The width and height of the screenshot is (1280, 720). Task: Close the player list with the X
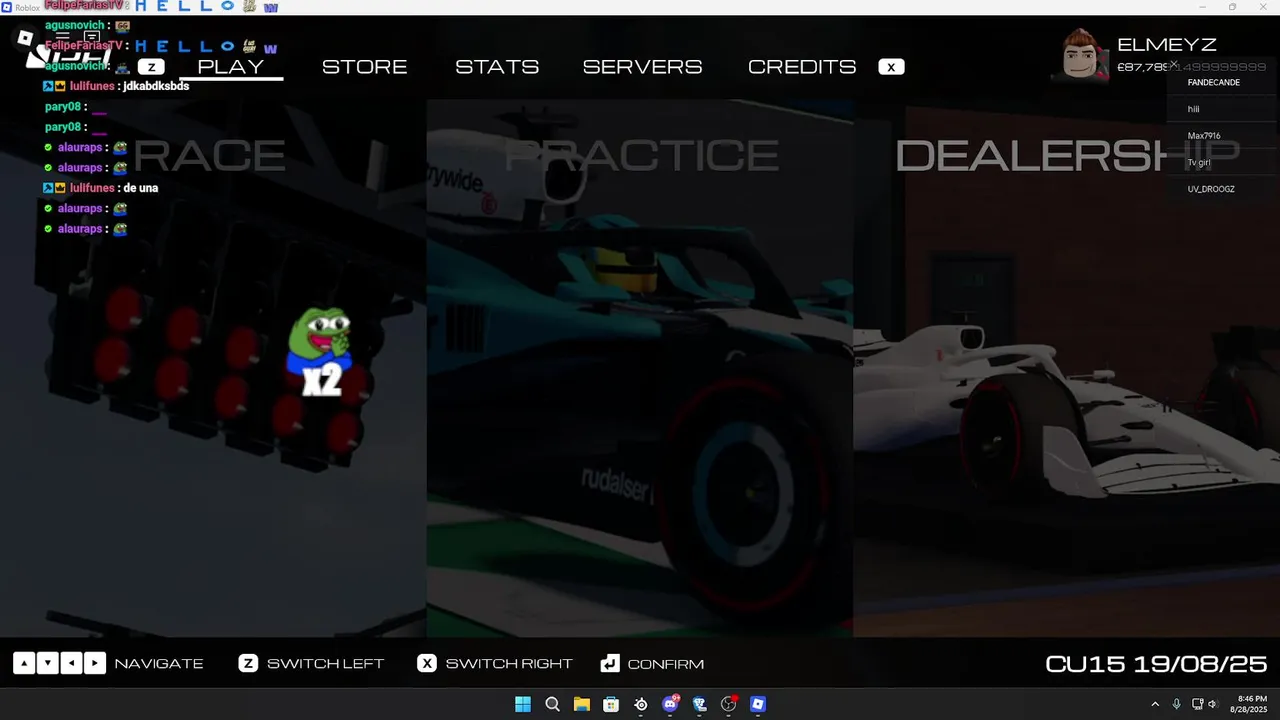click(x=1174, y=65)
